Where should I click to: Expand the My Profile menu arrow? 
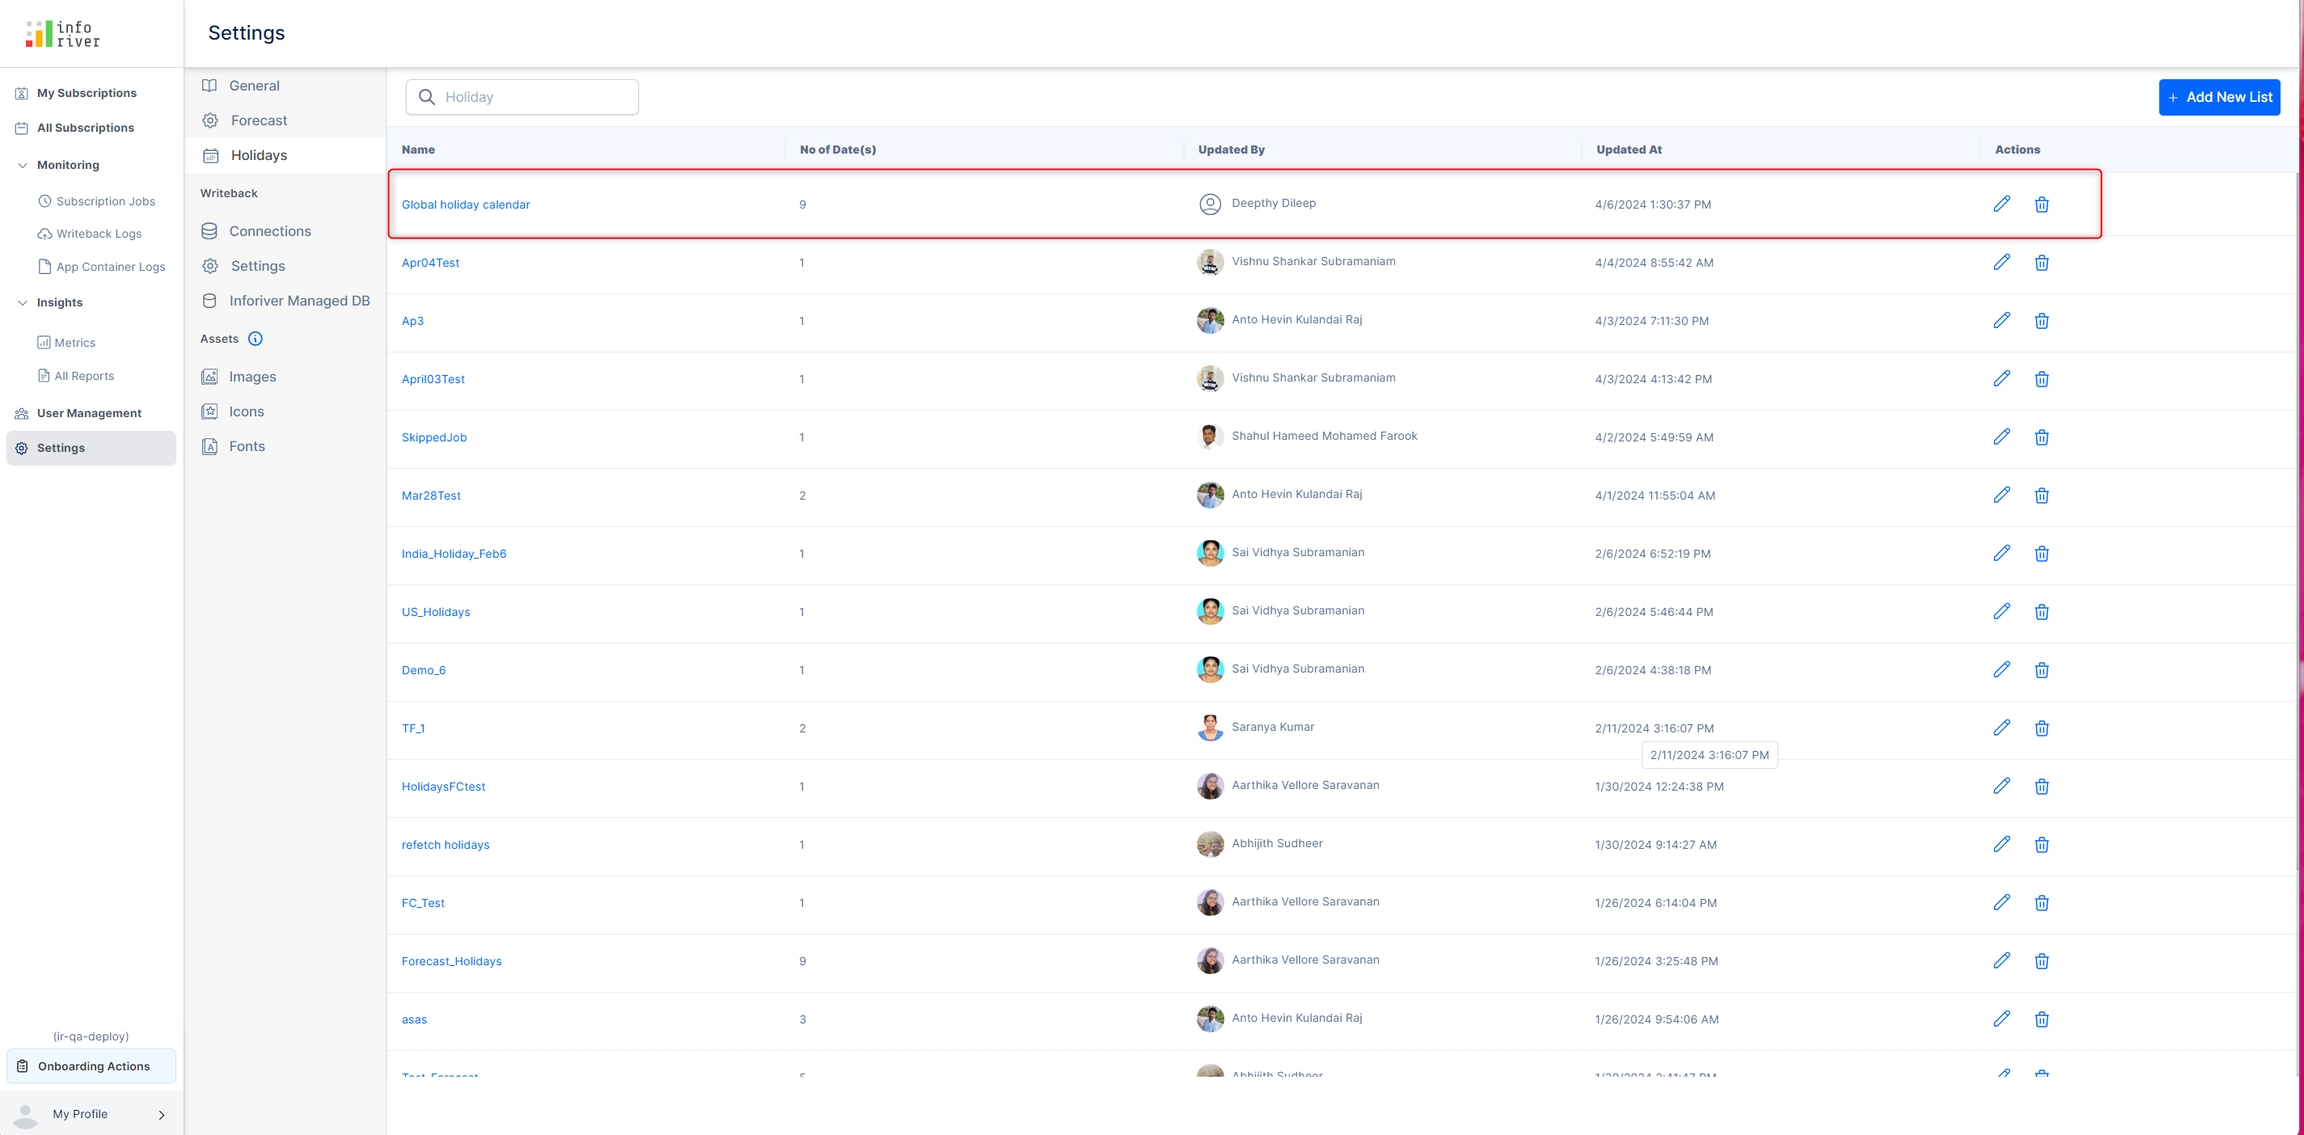pyautogui.click(x=162, y=1114)
